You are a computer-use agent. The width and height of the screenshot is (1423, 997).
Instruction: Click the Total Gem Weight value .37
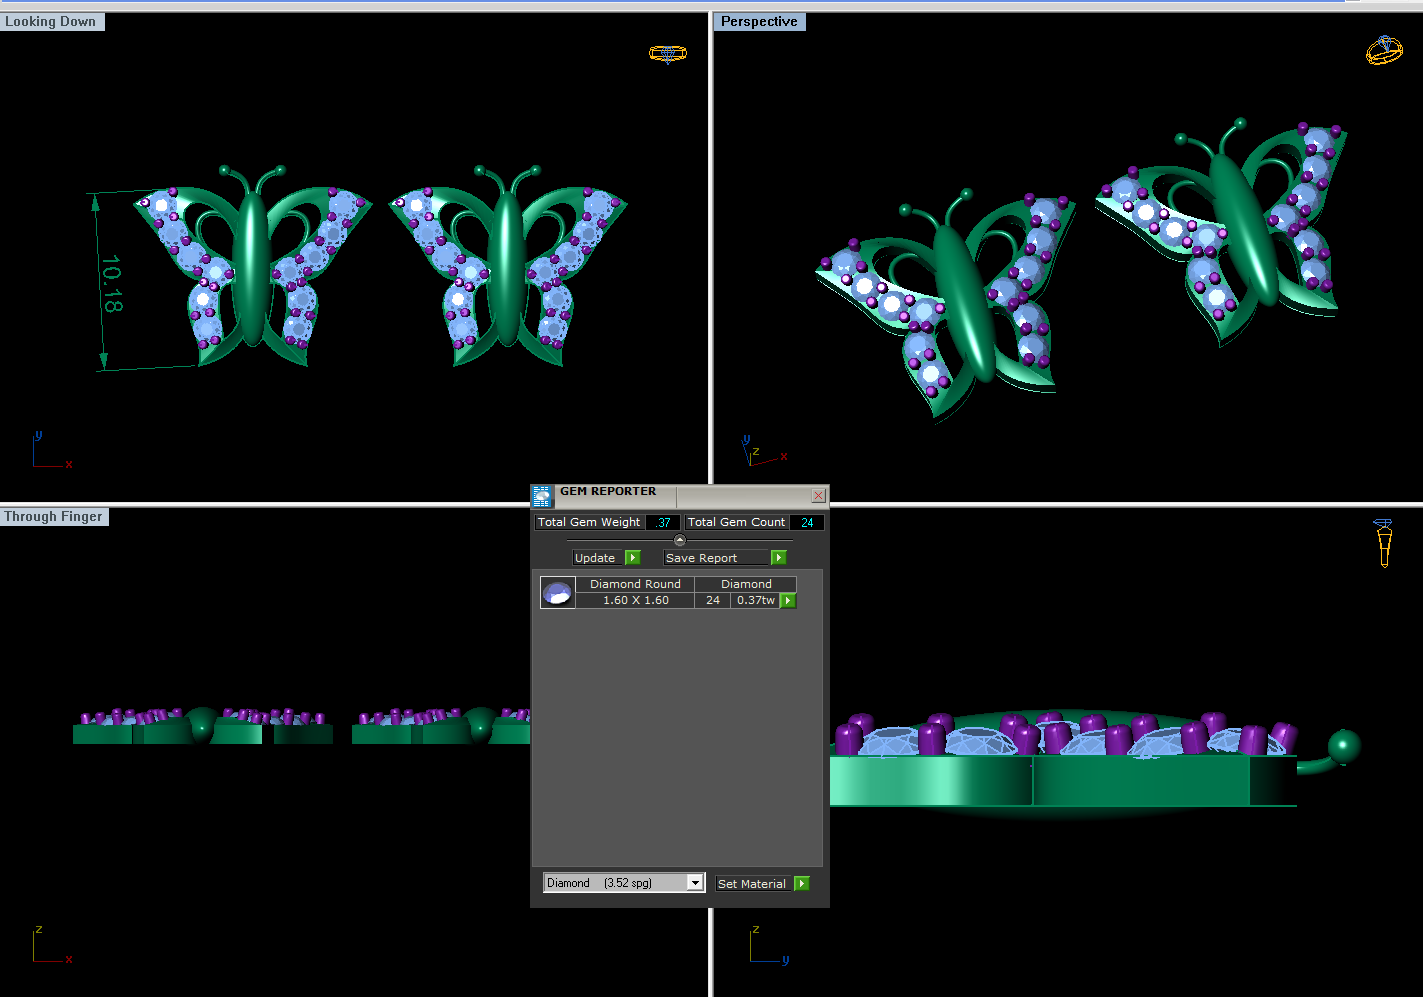(x=663, y=522)
